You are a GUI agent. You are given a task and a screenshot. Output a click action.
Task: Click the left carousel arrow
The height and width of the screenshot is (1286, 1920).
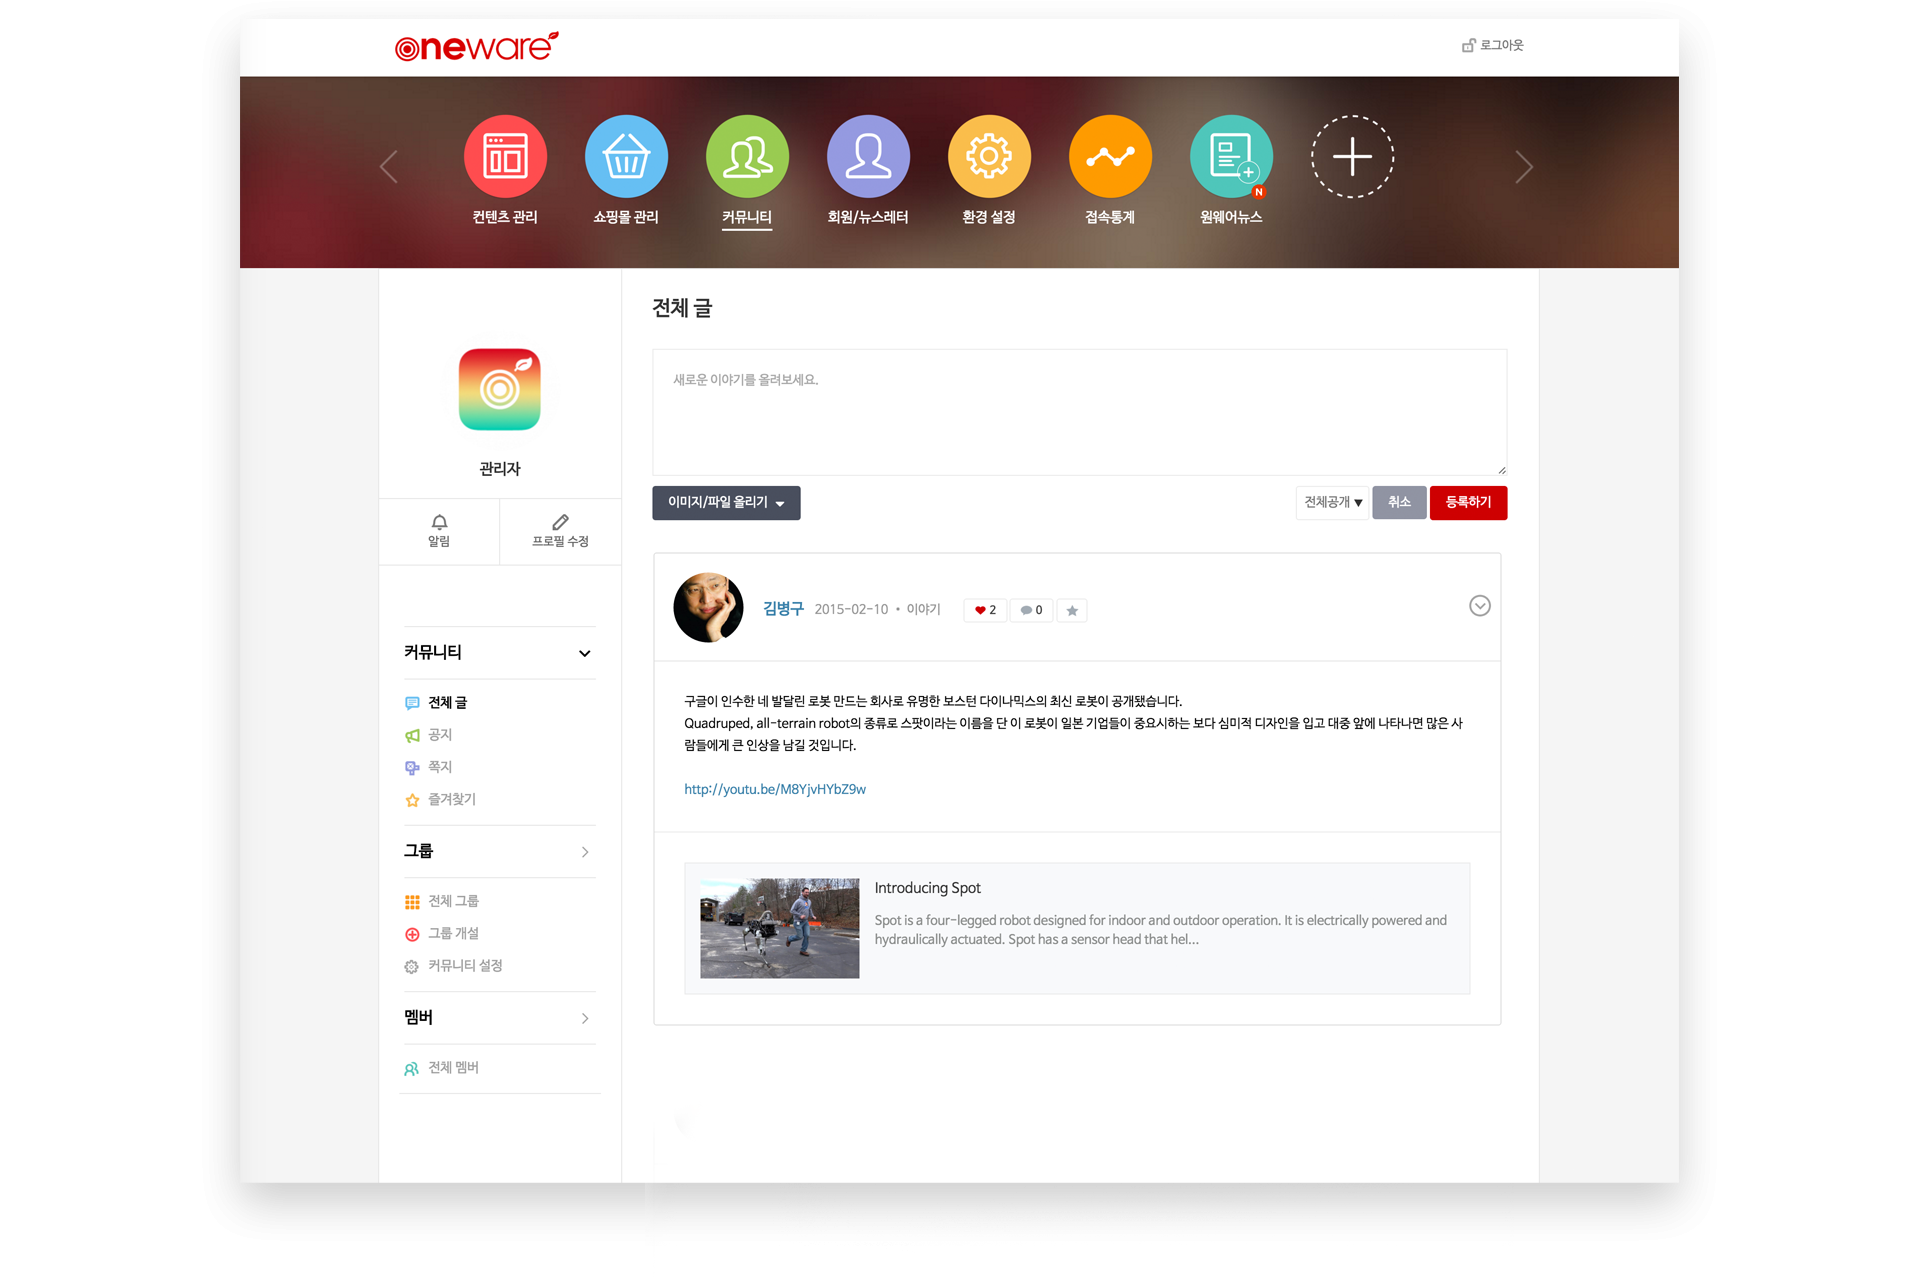pos(389,167)
